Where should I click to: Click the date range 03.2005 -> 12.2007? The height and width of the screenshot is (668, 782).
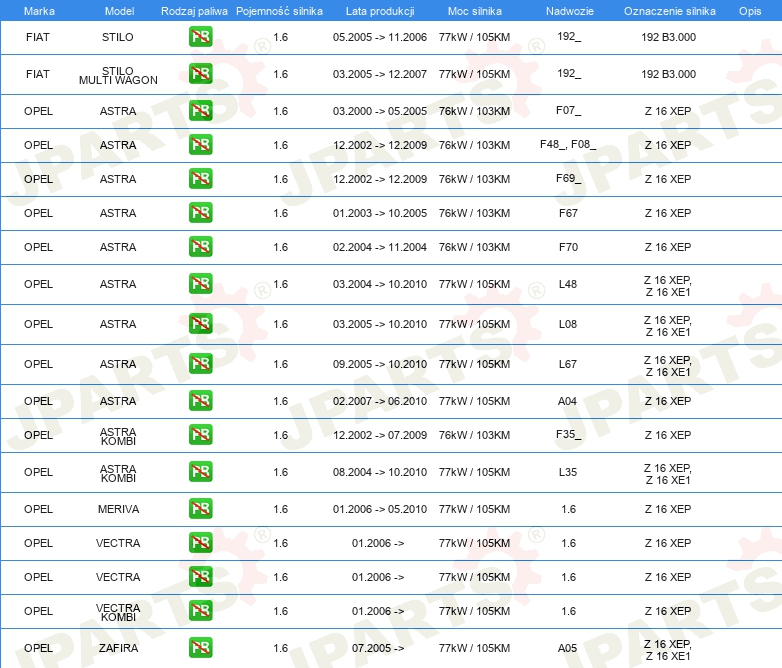pos(380,74)
